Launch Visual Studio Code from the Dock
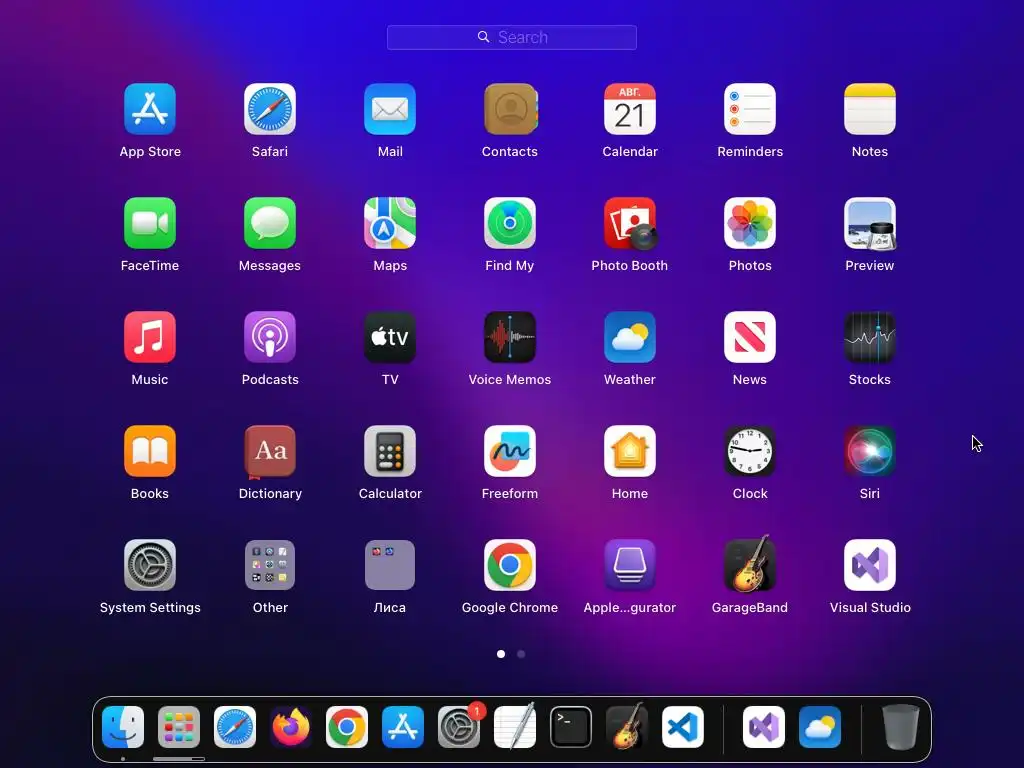Image resolution: width=1024 pixels, height=768 pixels. [x=683, y=727]
